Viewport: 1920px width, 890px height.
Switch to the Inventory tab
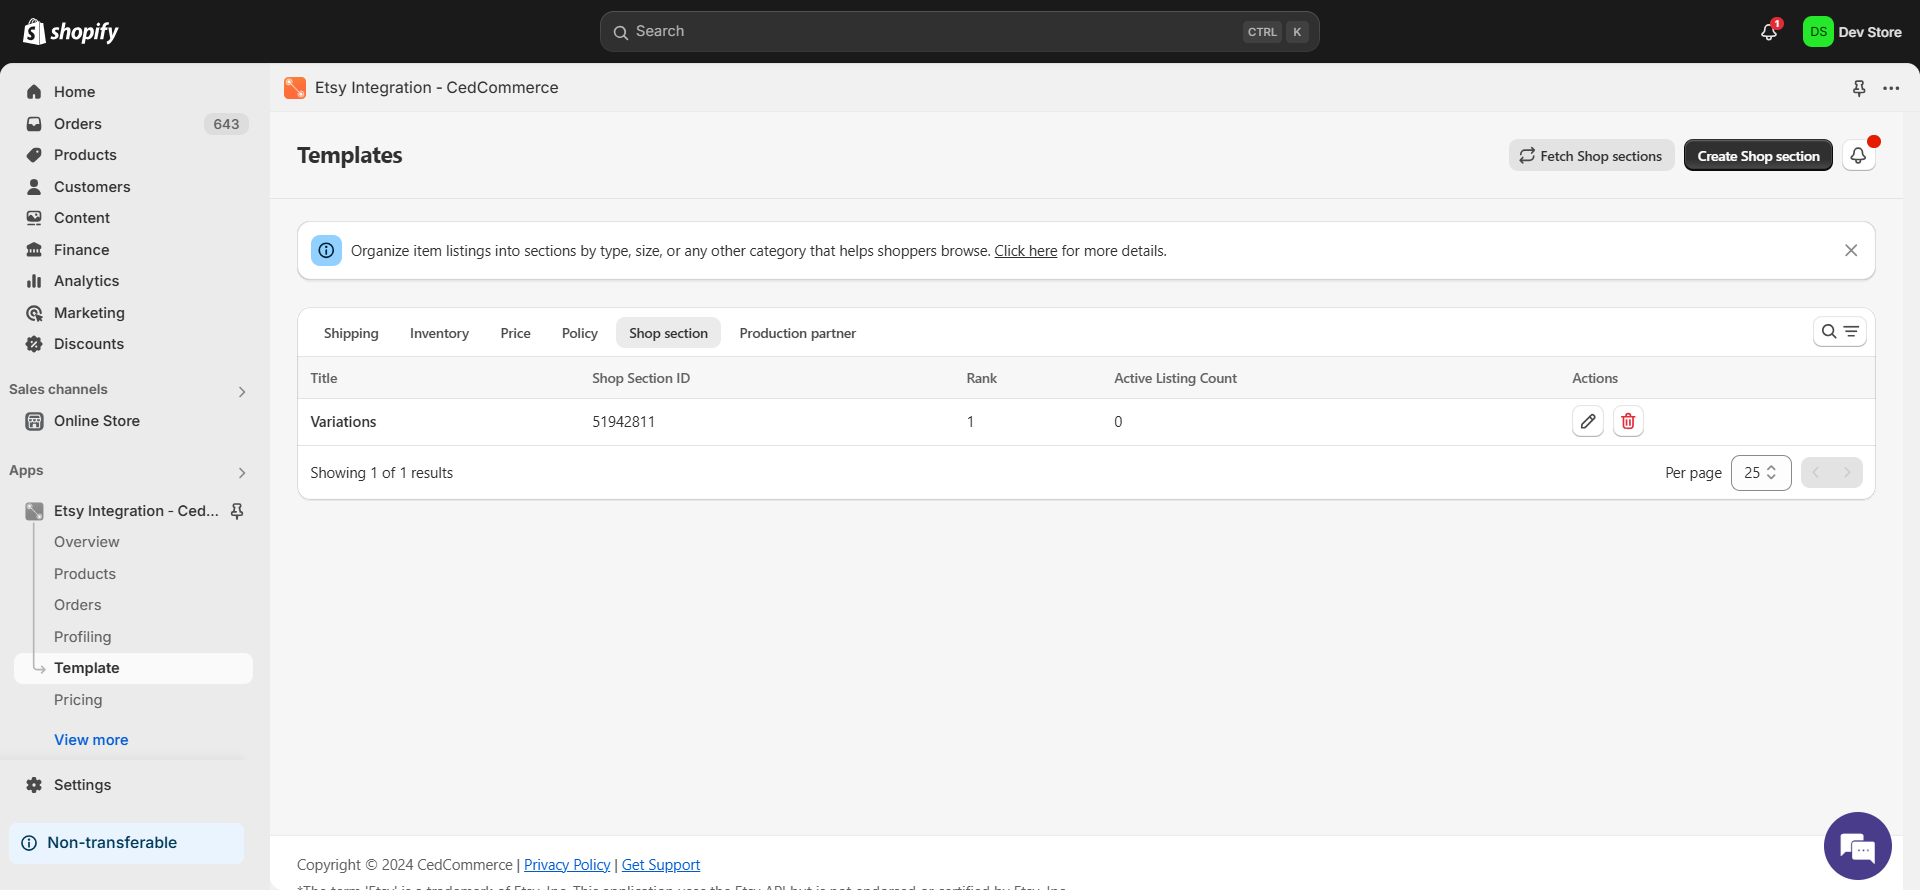439,334
